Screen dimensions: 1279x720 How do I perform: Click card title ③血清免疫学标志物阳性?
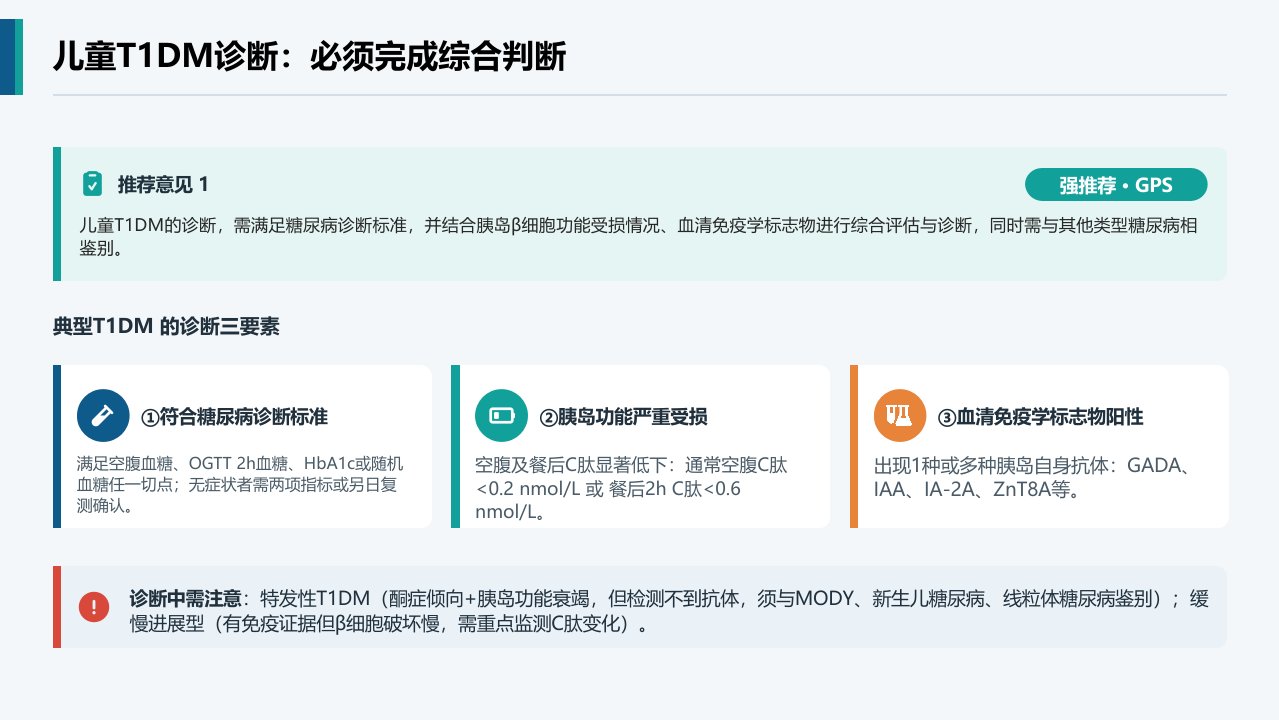click(x=1040, y=416)
